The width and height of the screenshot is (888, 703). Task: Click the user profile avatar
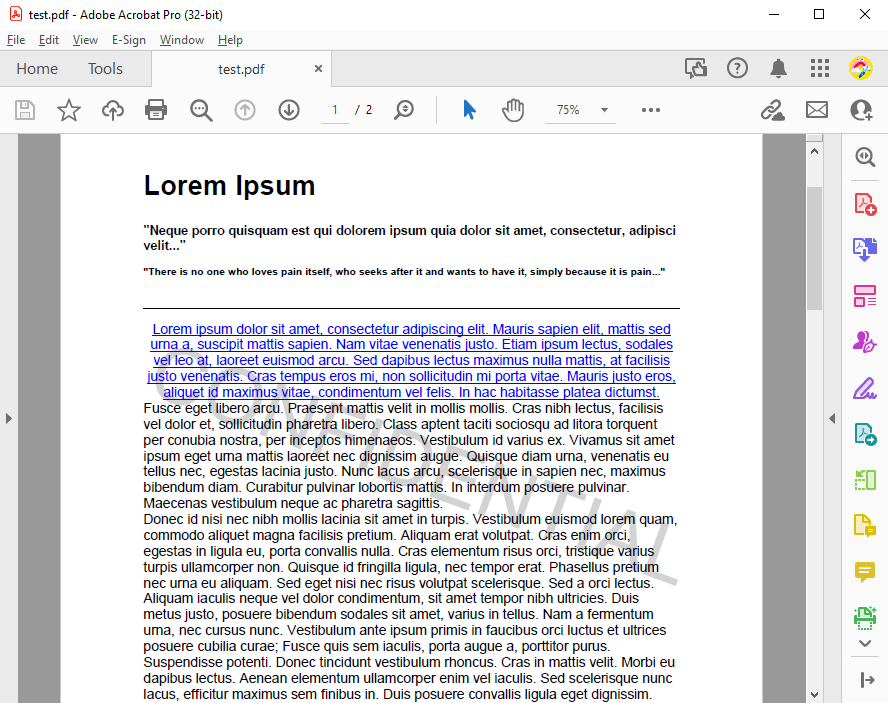click(860, 69)
